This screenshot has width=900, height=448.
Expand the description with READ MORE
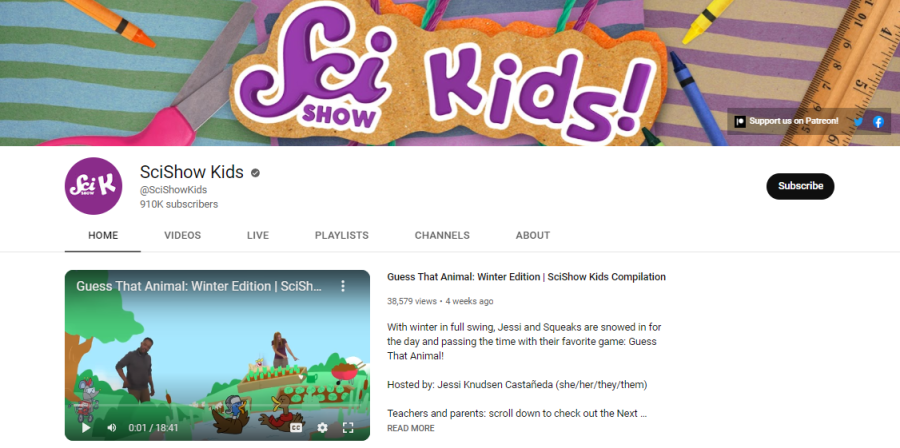tap(410, 428)
